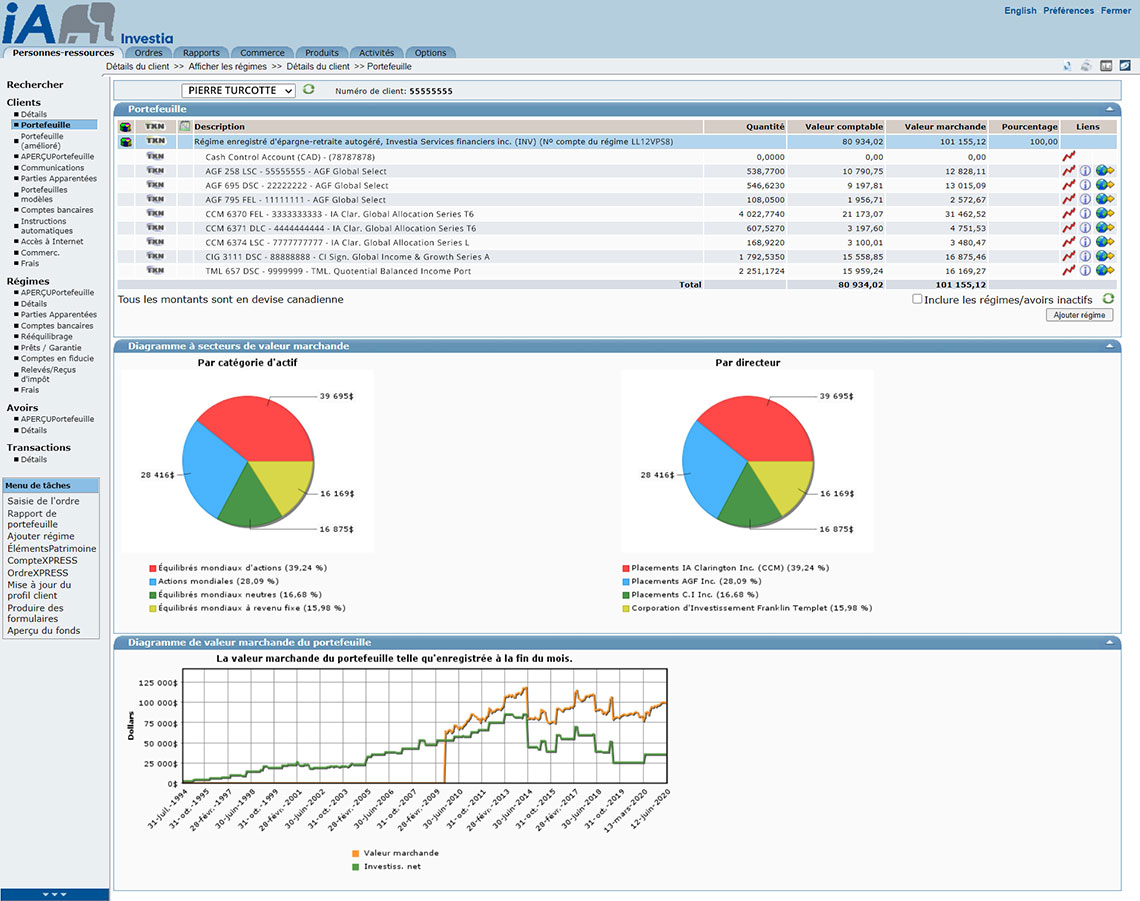Collapse the Diagramme à secteurs panel

click(x=1109, y=346)
